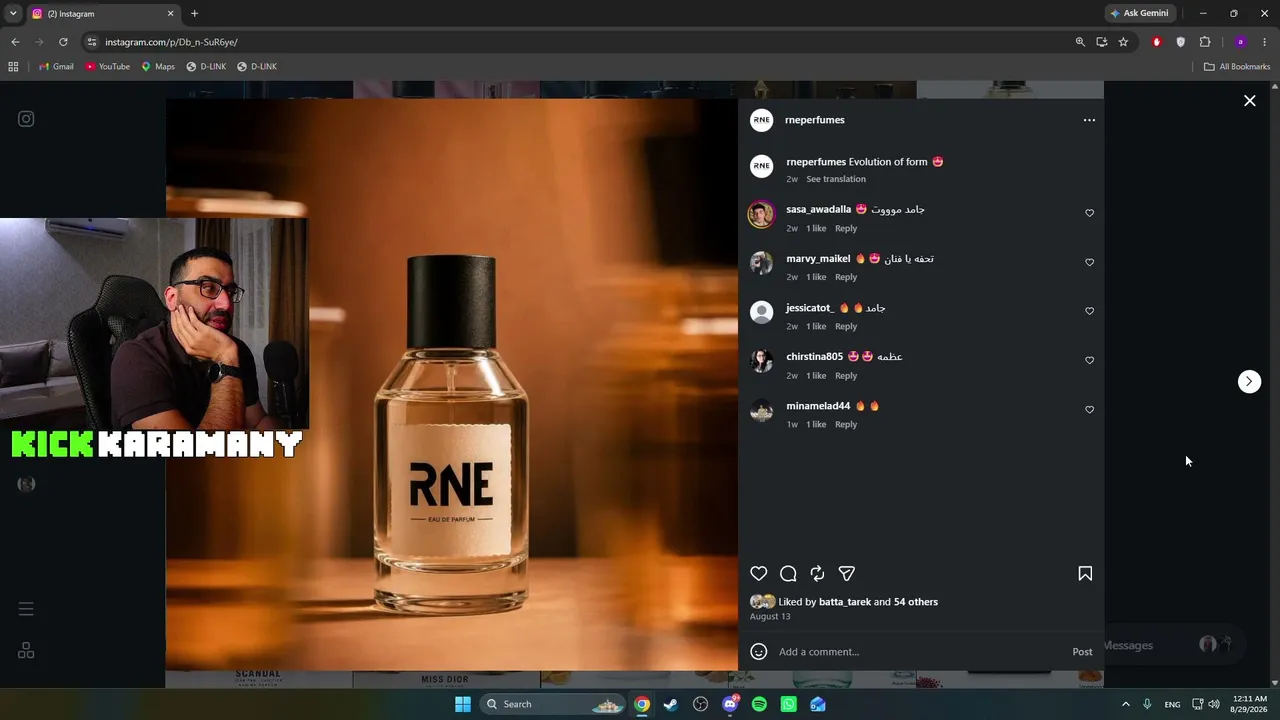Reload the Instagram page
This screenshot has height=720, width=1280.
click(x=63, y=42)
